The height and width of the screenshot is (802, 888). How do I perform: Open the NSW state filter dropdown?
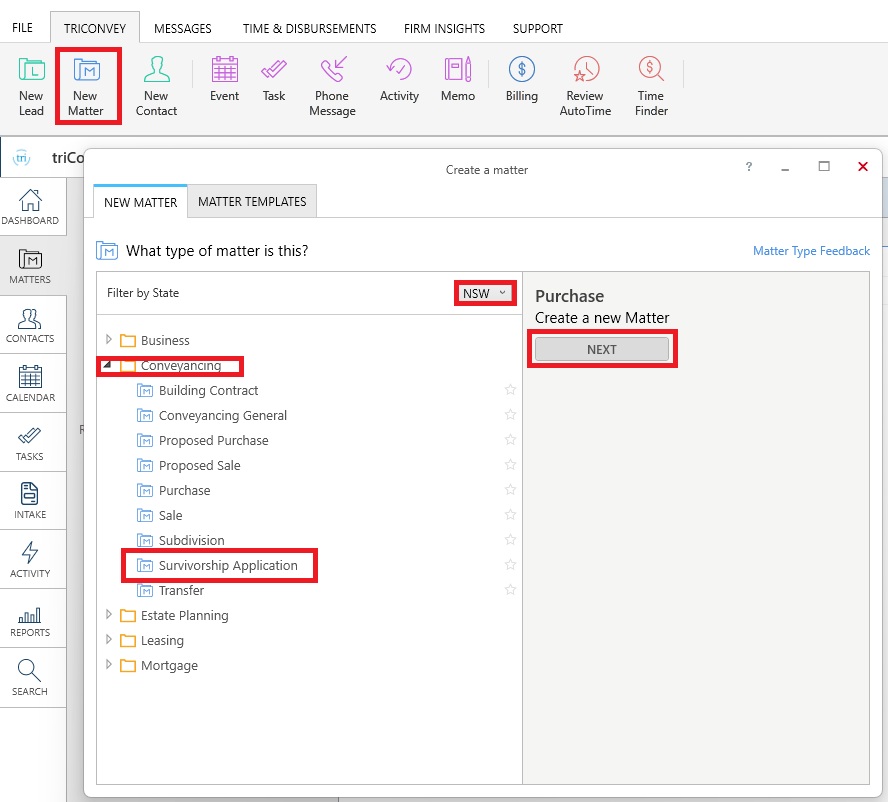(486, 293)
